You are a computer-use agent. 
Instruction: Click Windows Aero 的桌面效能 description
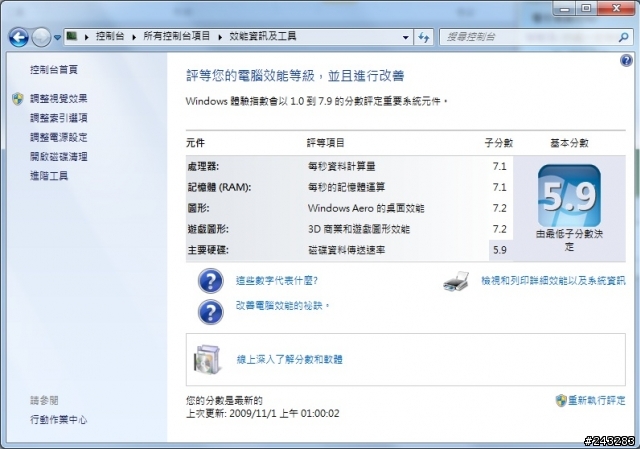click(366, 208)
